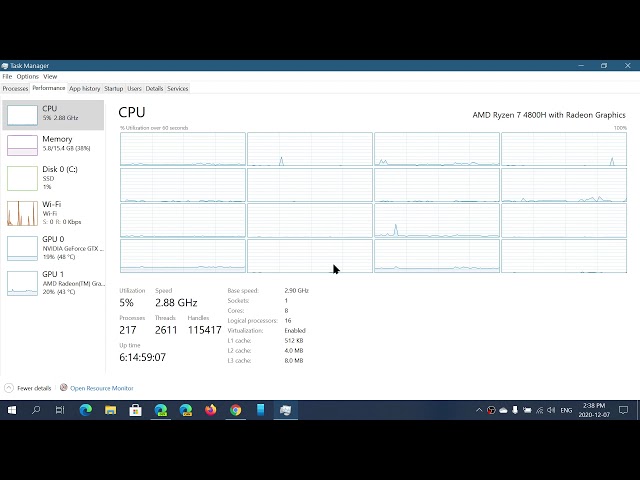The height and width of the screenshot is (480, 640).
Task: Launch Firefox from the taskbar
Action: pyautogui.click(x=211, y=410)
